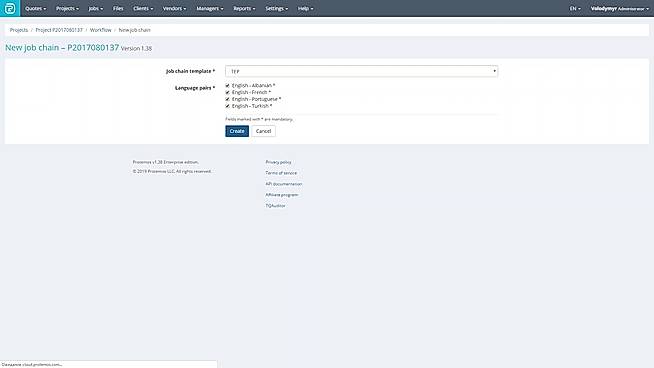
Task: Open Project P2017080137 breadcrumb link
Action: pyautogui.click(x=59, y=30)
